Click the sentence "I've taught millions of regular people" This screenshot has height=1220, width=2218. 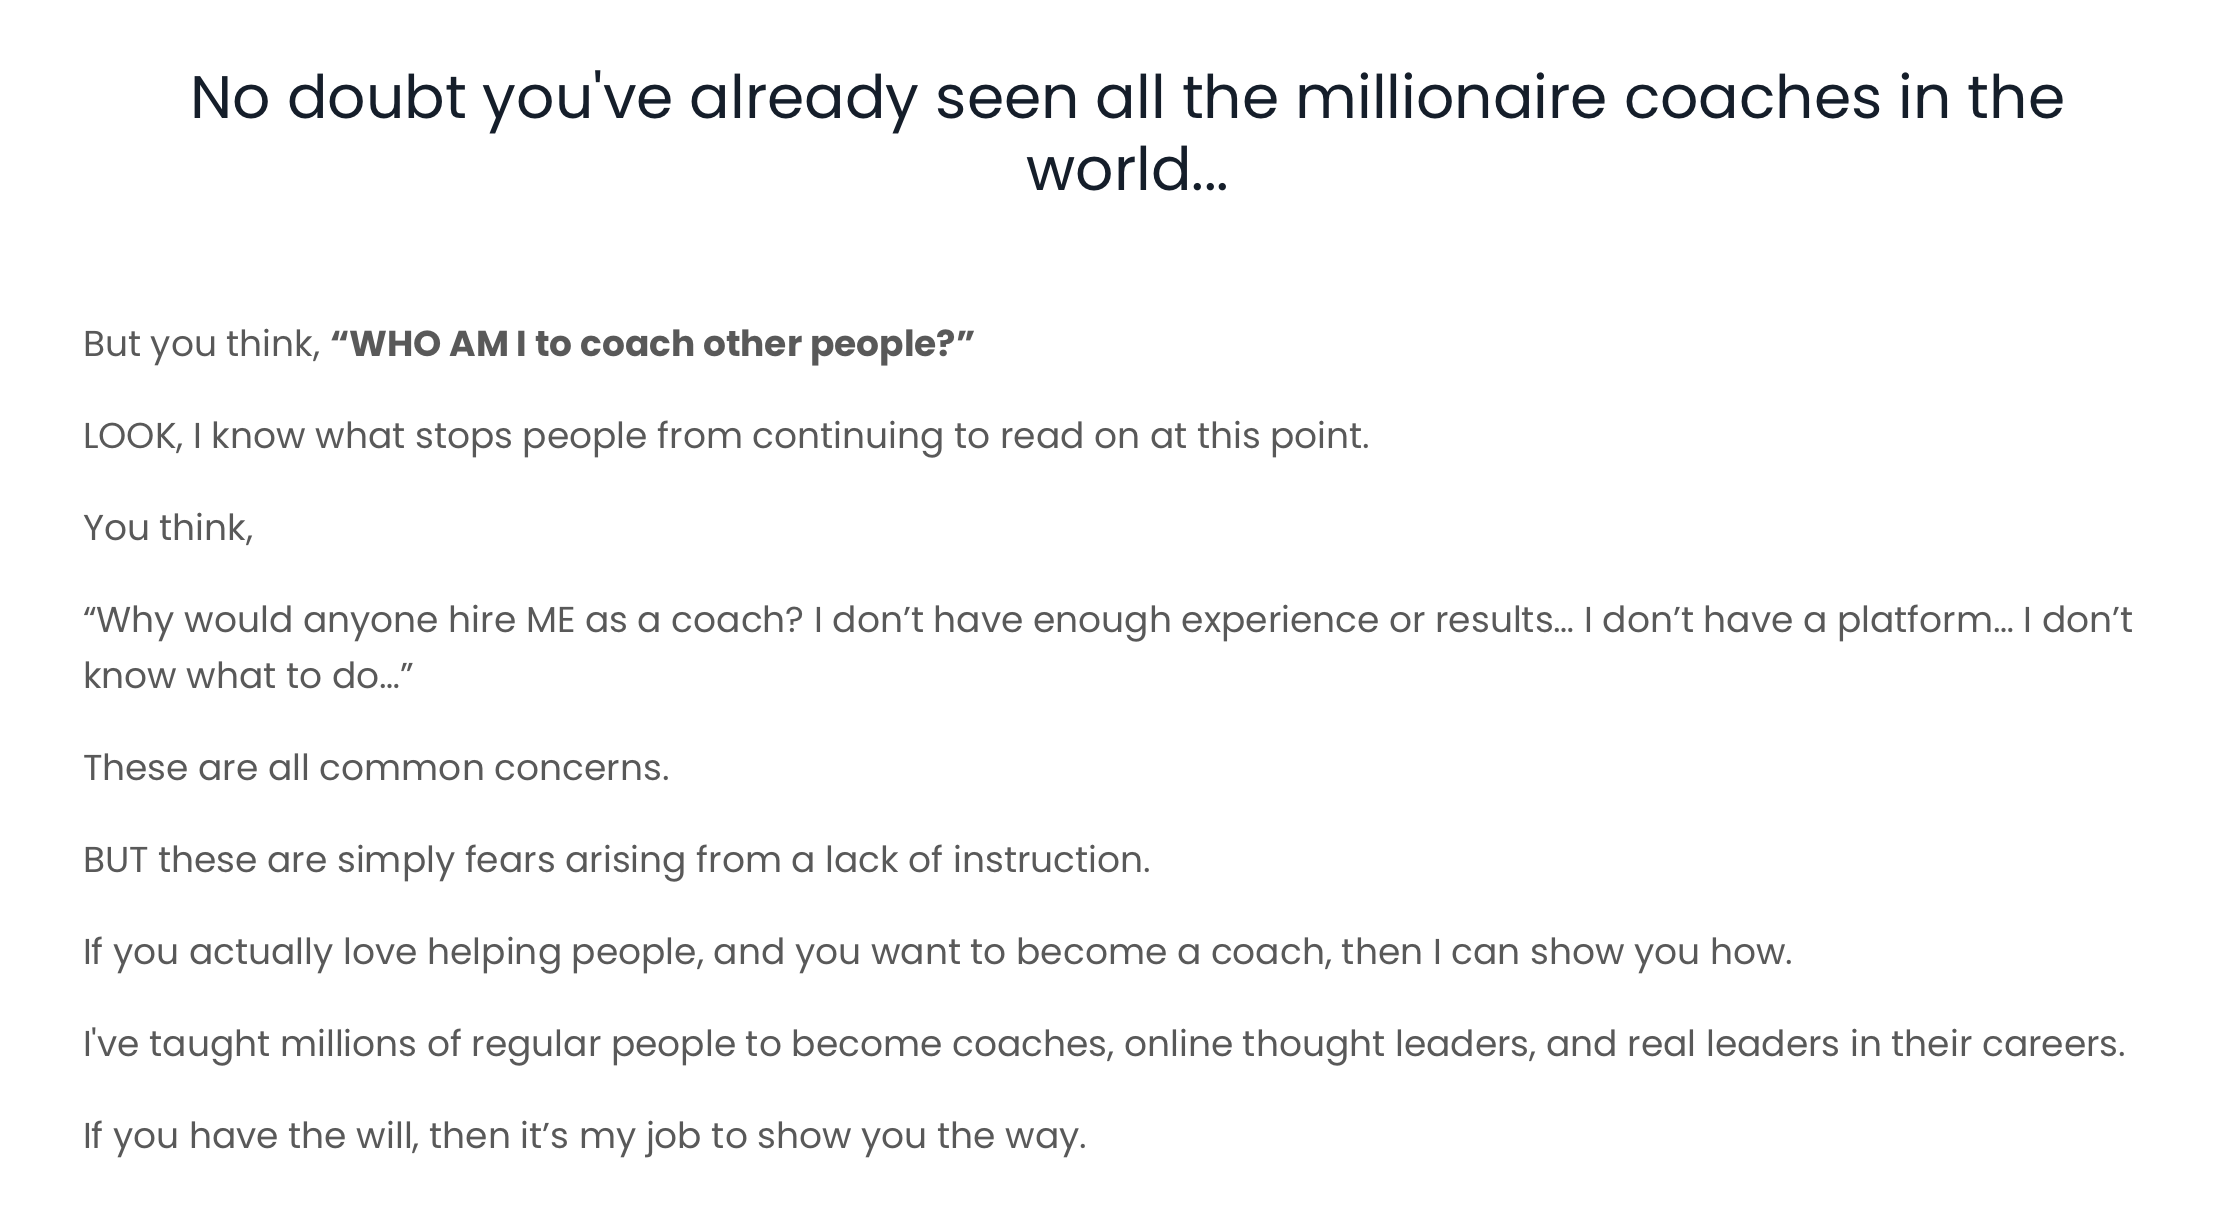(1104, 1044)
